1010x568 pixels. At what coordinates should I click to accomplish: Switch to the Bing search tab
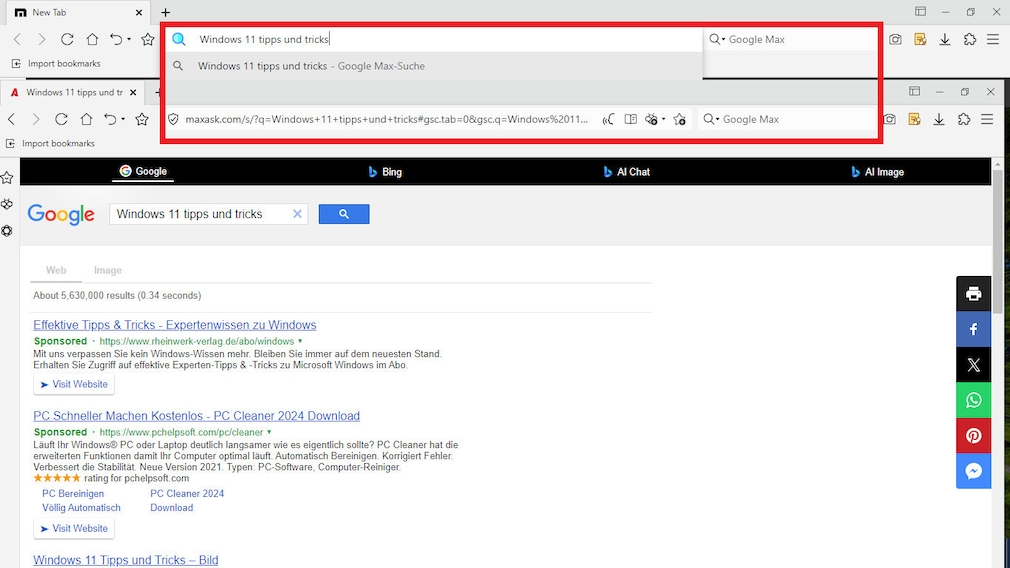(x=385, y=172)
